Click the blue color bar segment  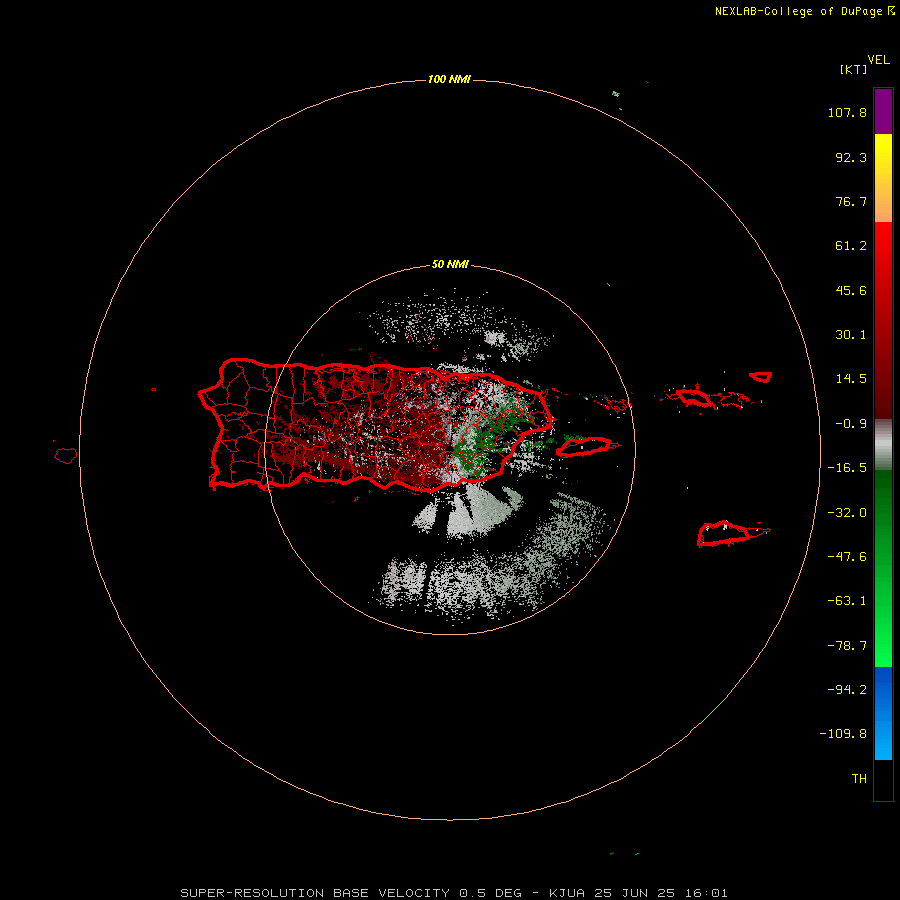(x=883, y=713)
